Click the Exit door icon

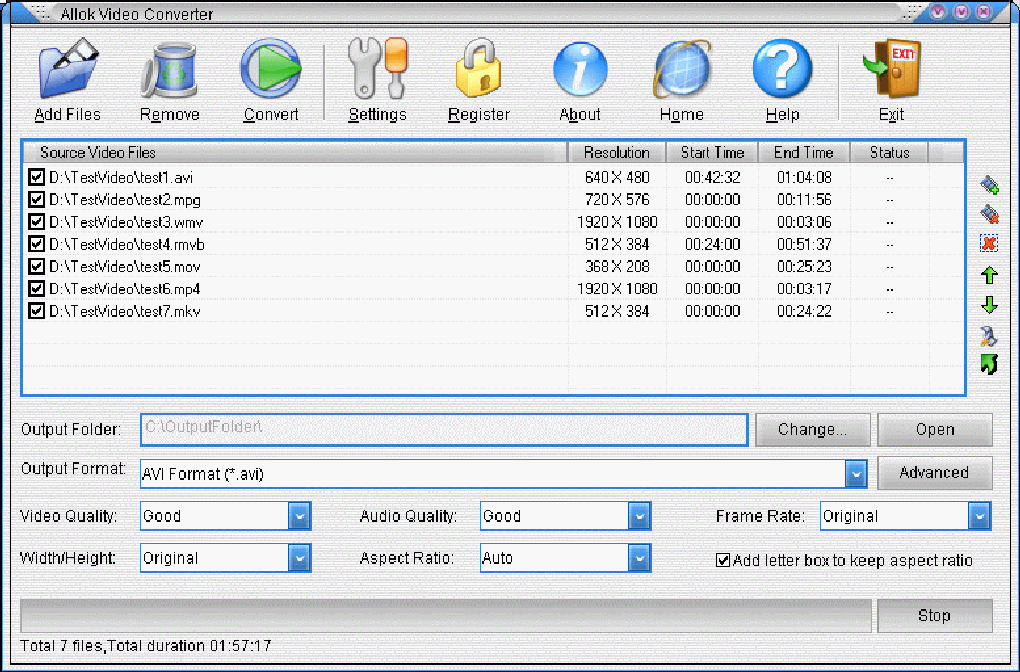click(x=891, y=68)
